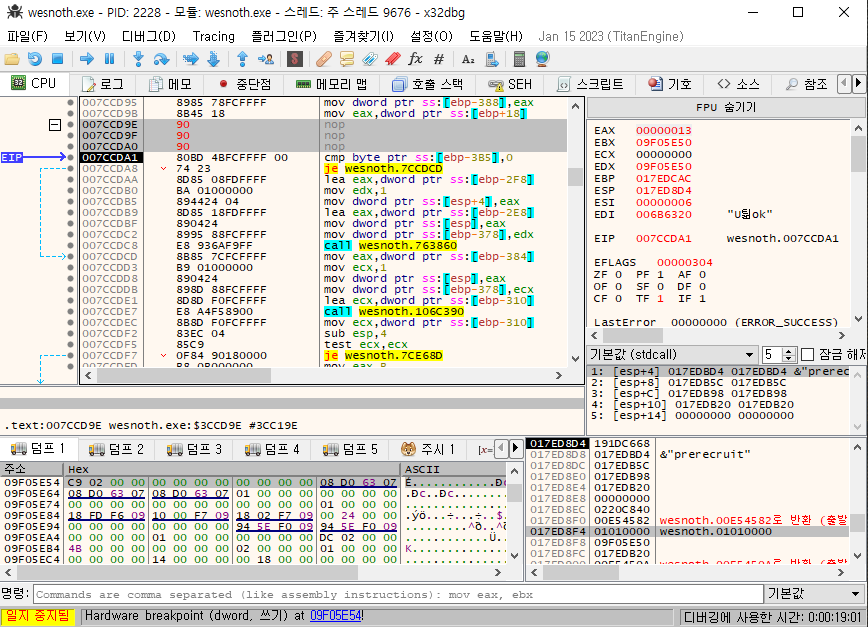Execute until return
The image size is (868, 627).
[242, 59]
